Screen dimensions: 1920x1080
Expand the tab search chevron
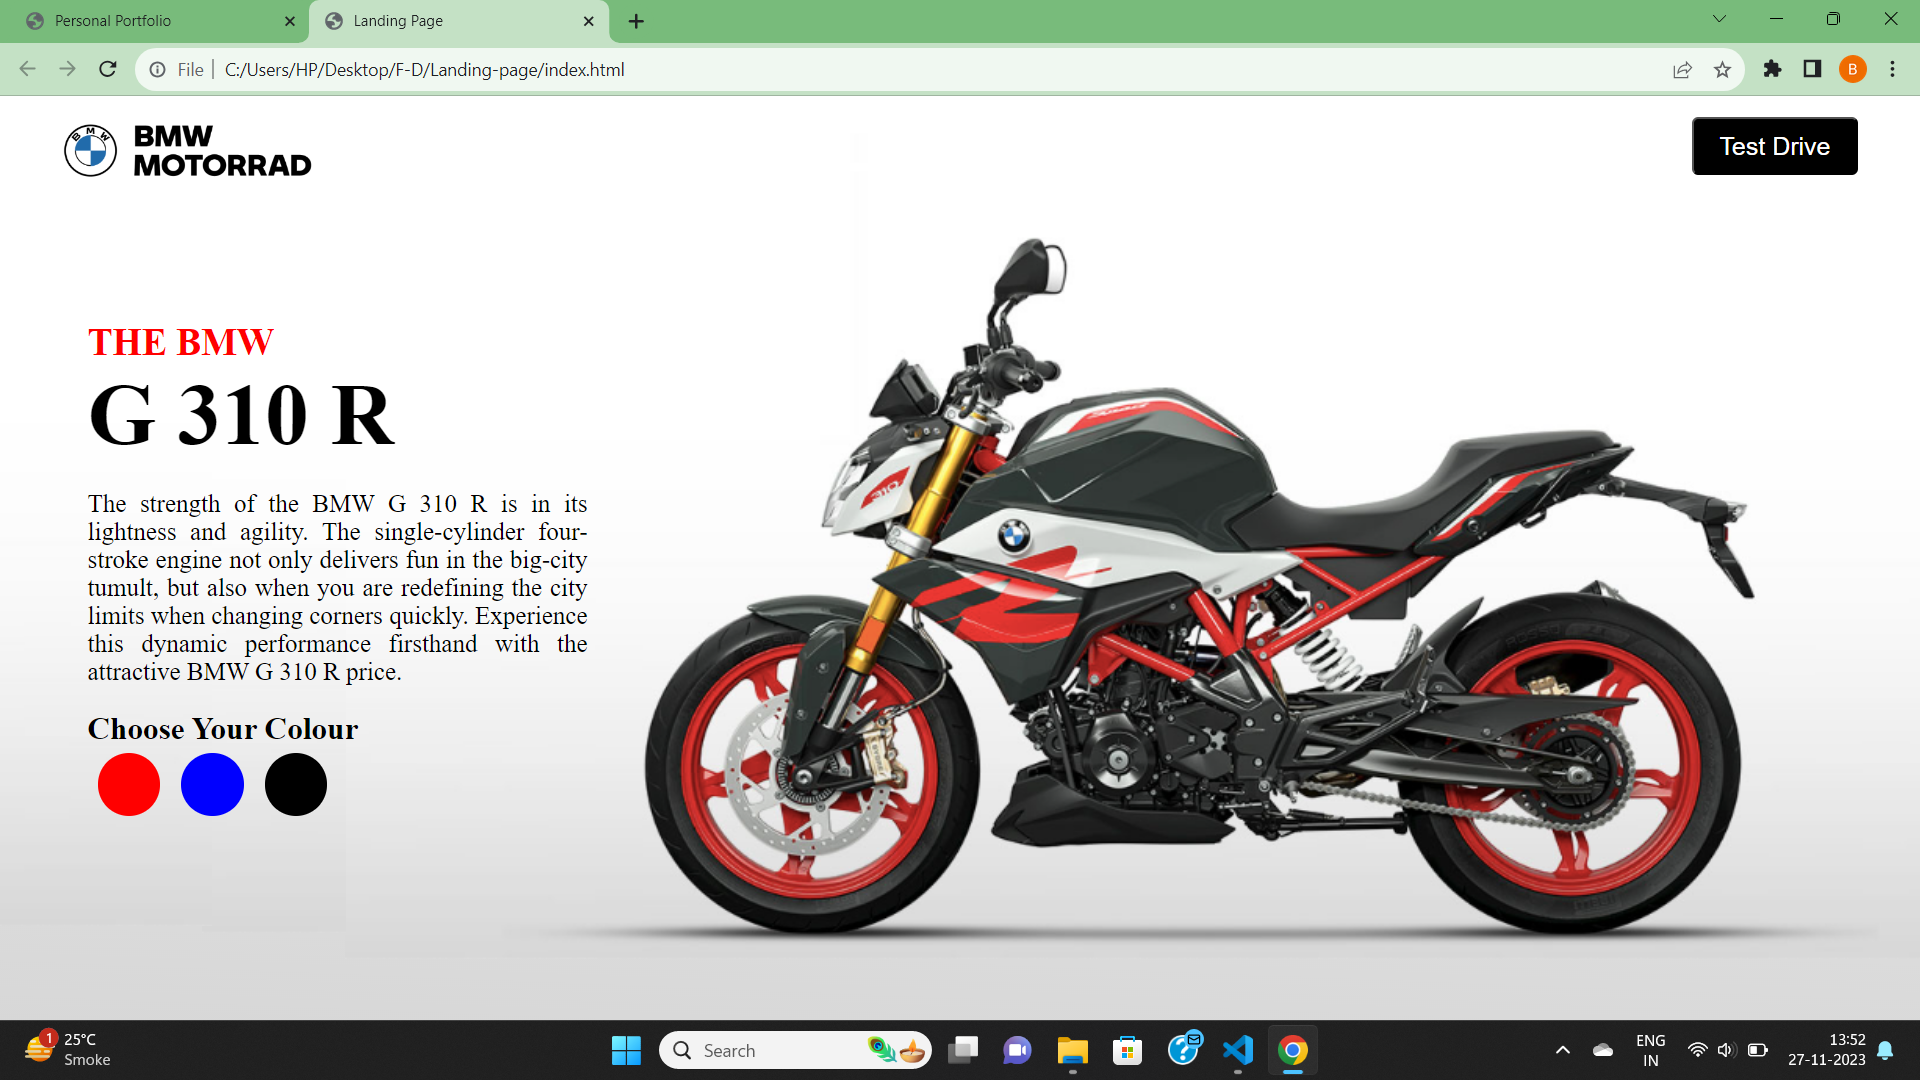[x=1719, y=19]
